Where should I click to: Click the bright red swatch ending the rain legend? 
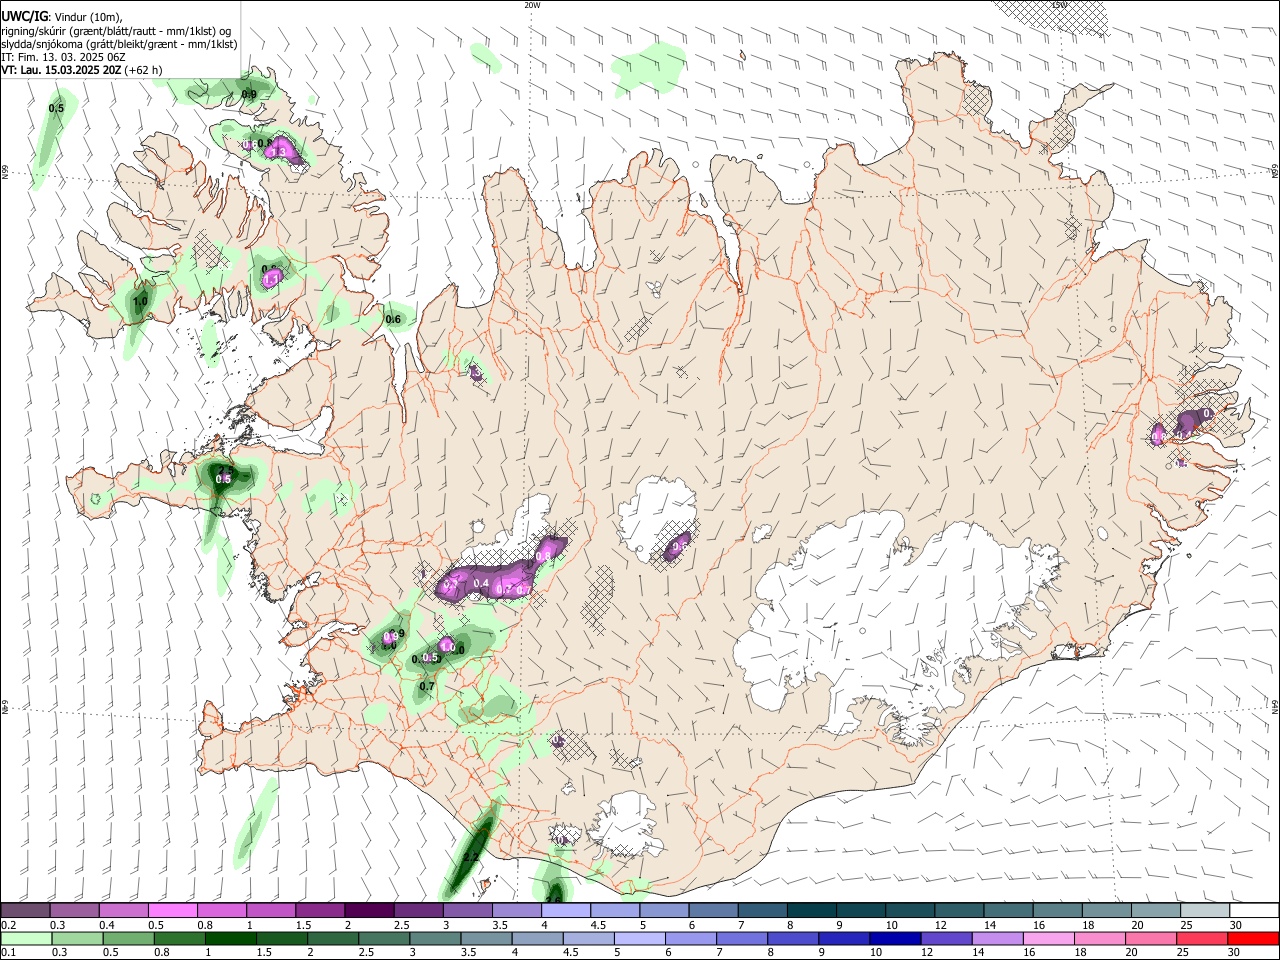pos(1254,939)
